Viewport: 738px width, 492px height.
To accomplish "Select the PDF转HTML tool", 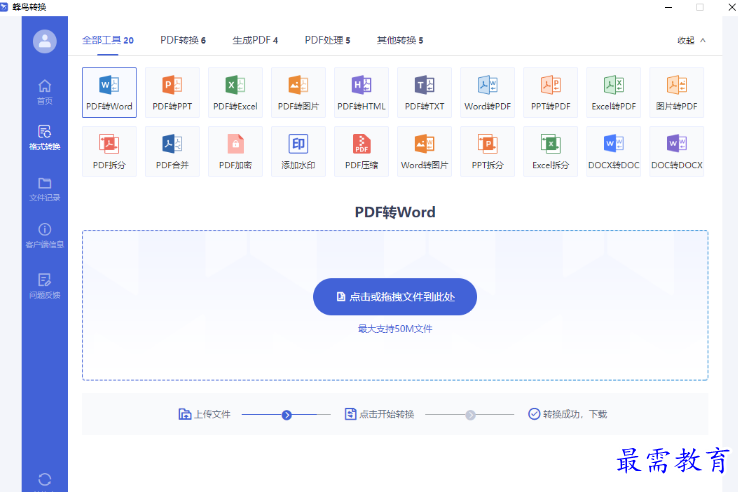I will 361,92.
